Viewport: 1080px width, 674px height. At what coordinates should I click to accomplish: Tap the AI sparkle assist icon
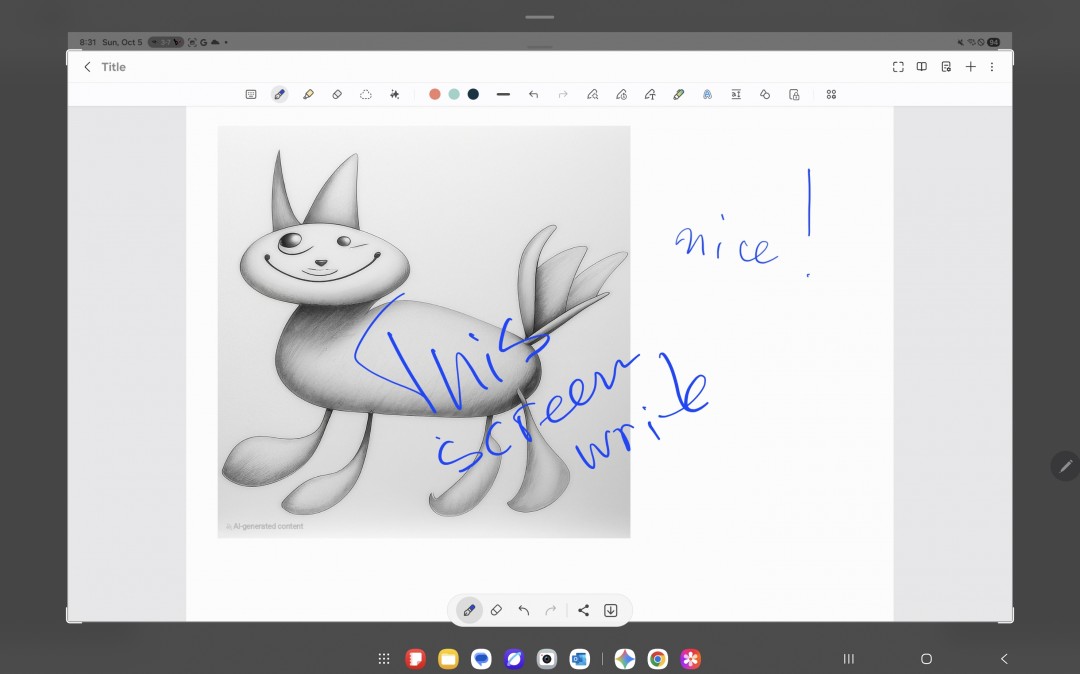click(x=395, y=94)
